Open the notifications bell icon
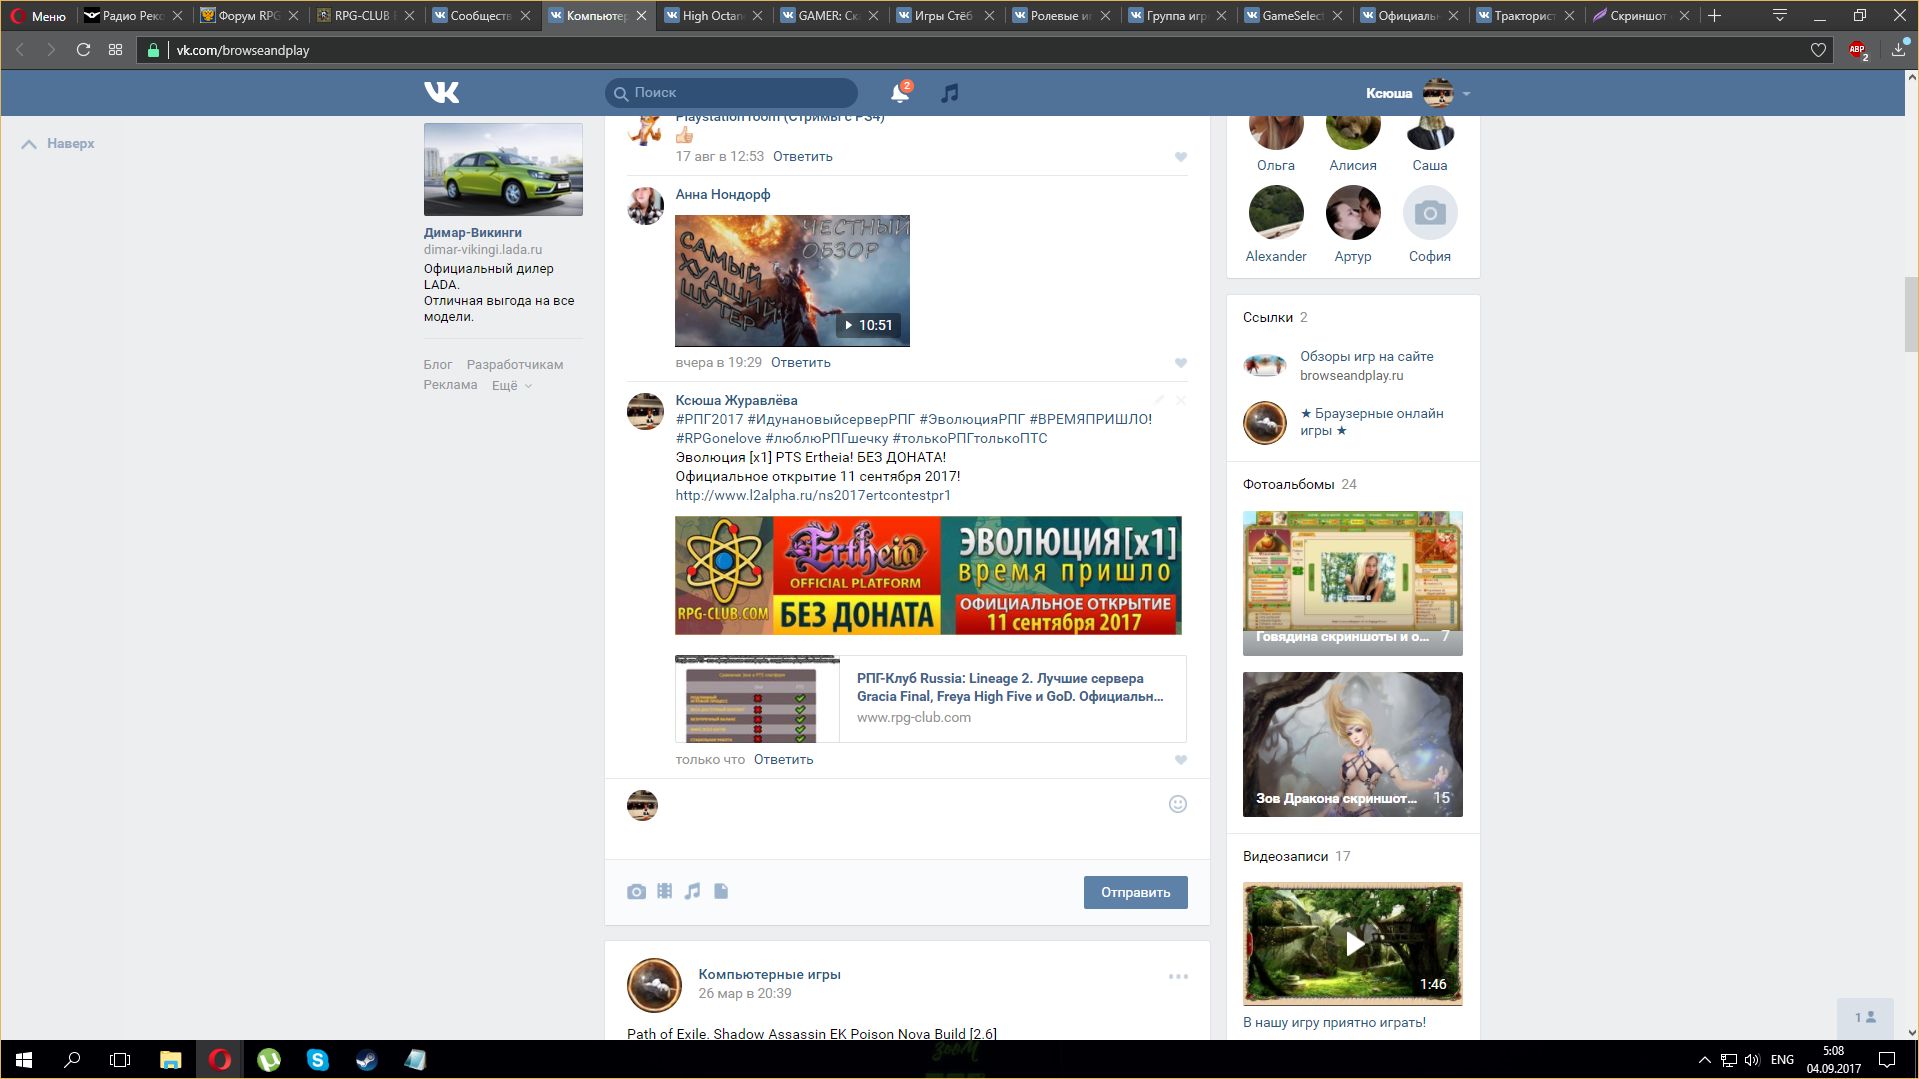1919x1079 pixels. click(x=900, y=93)
